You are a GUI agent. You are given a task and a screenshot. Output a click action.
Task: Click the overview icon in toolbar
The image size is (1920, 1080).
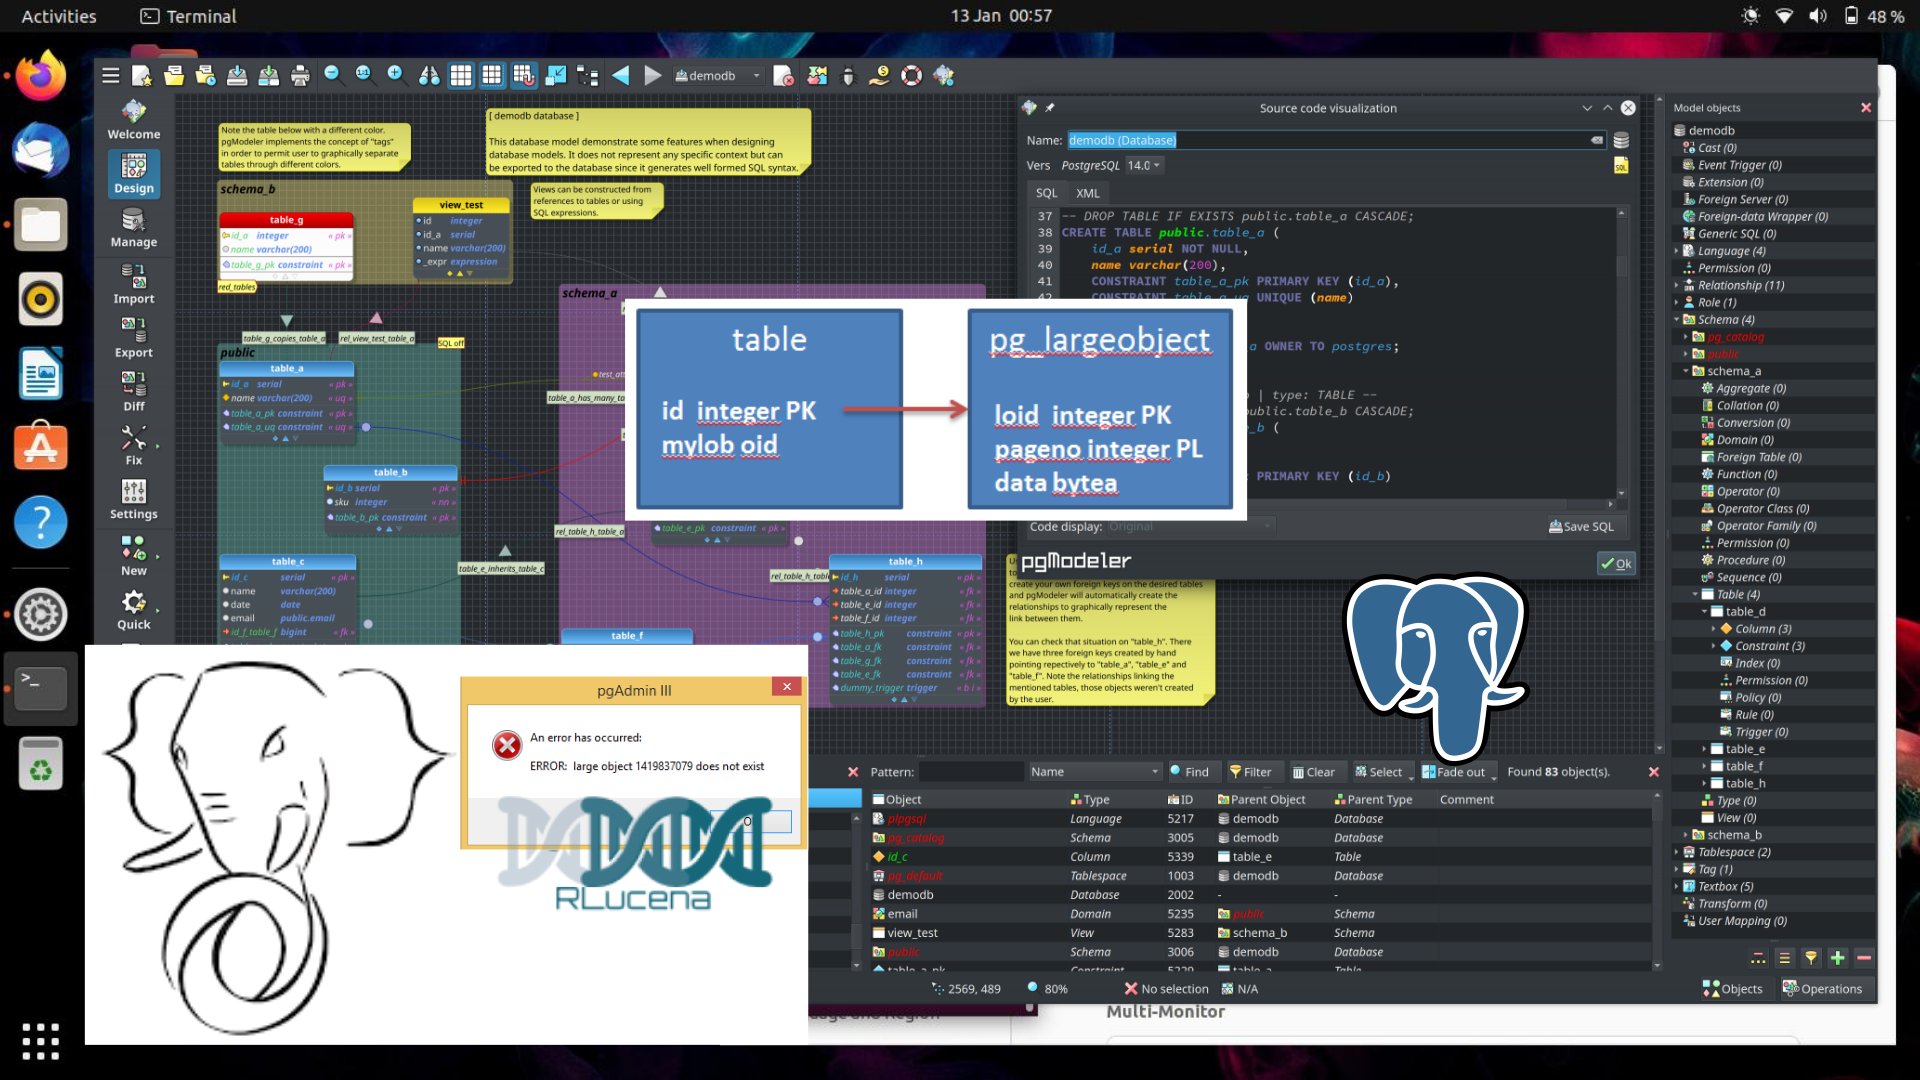tap(556, 76)
